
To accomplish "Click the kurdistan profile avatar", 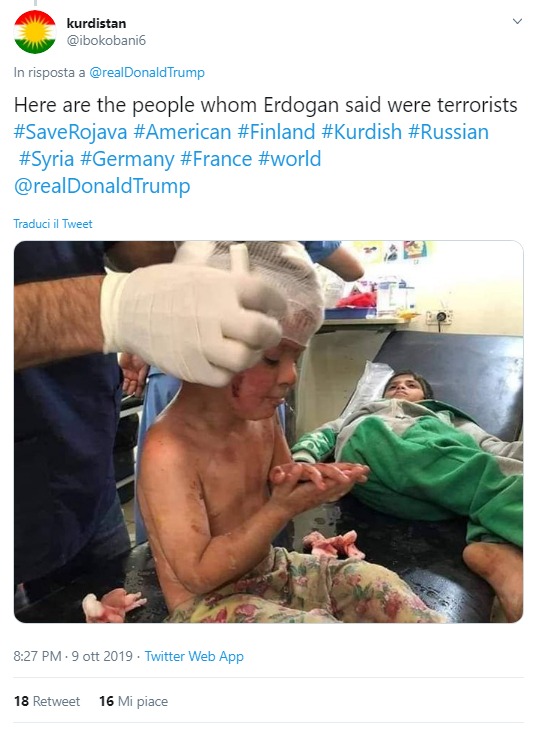I will (35, 32).
